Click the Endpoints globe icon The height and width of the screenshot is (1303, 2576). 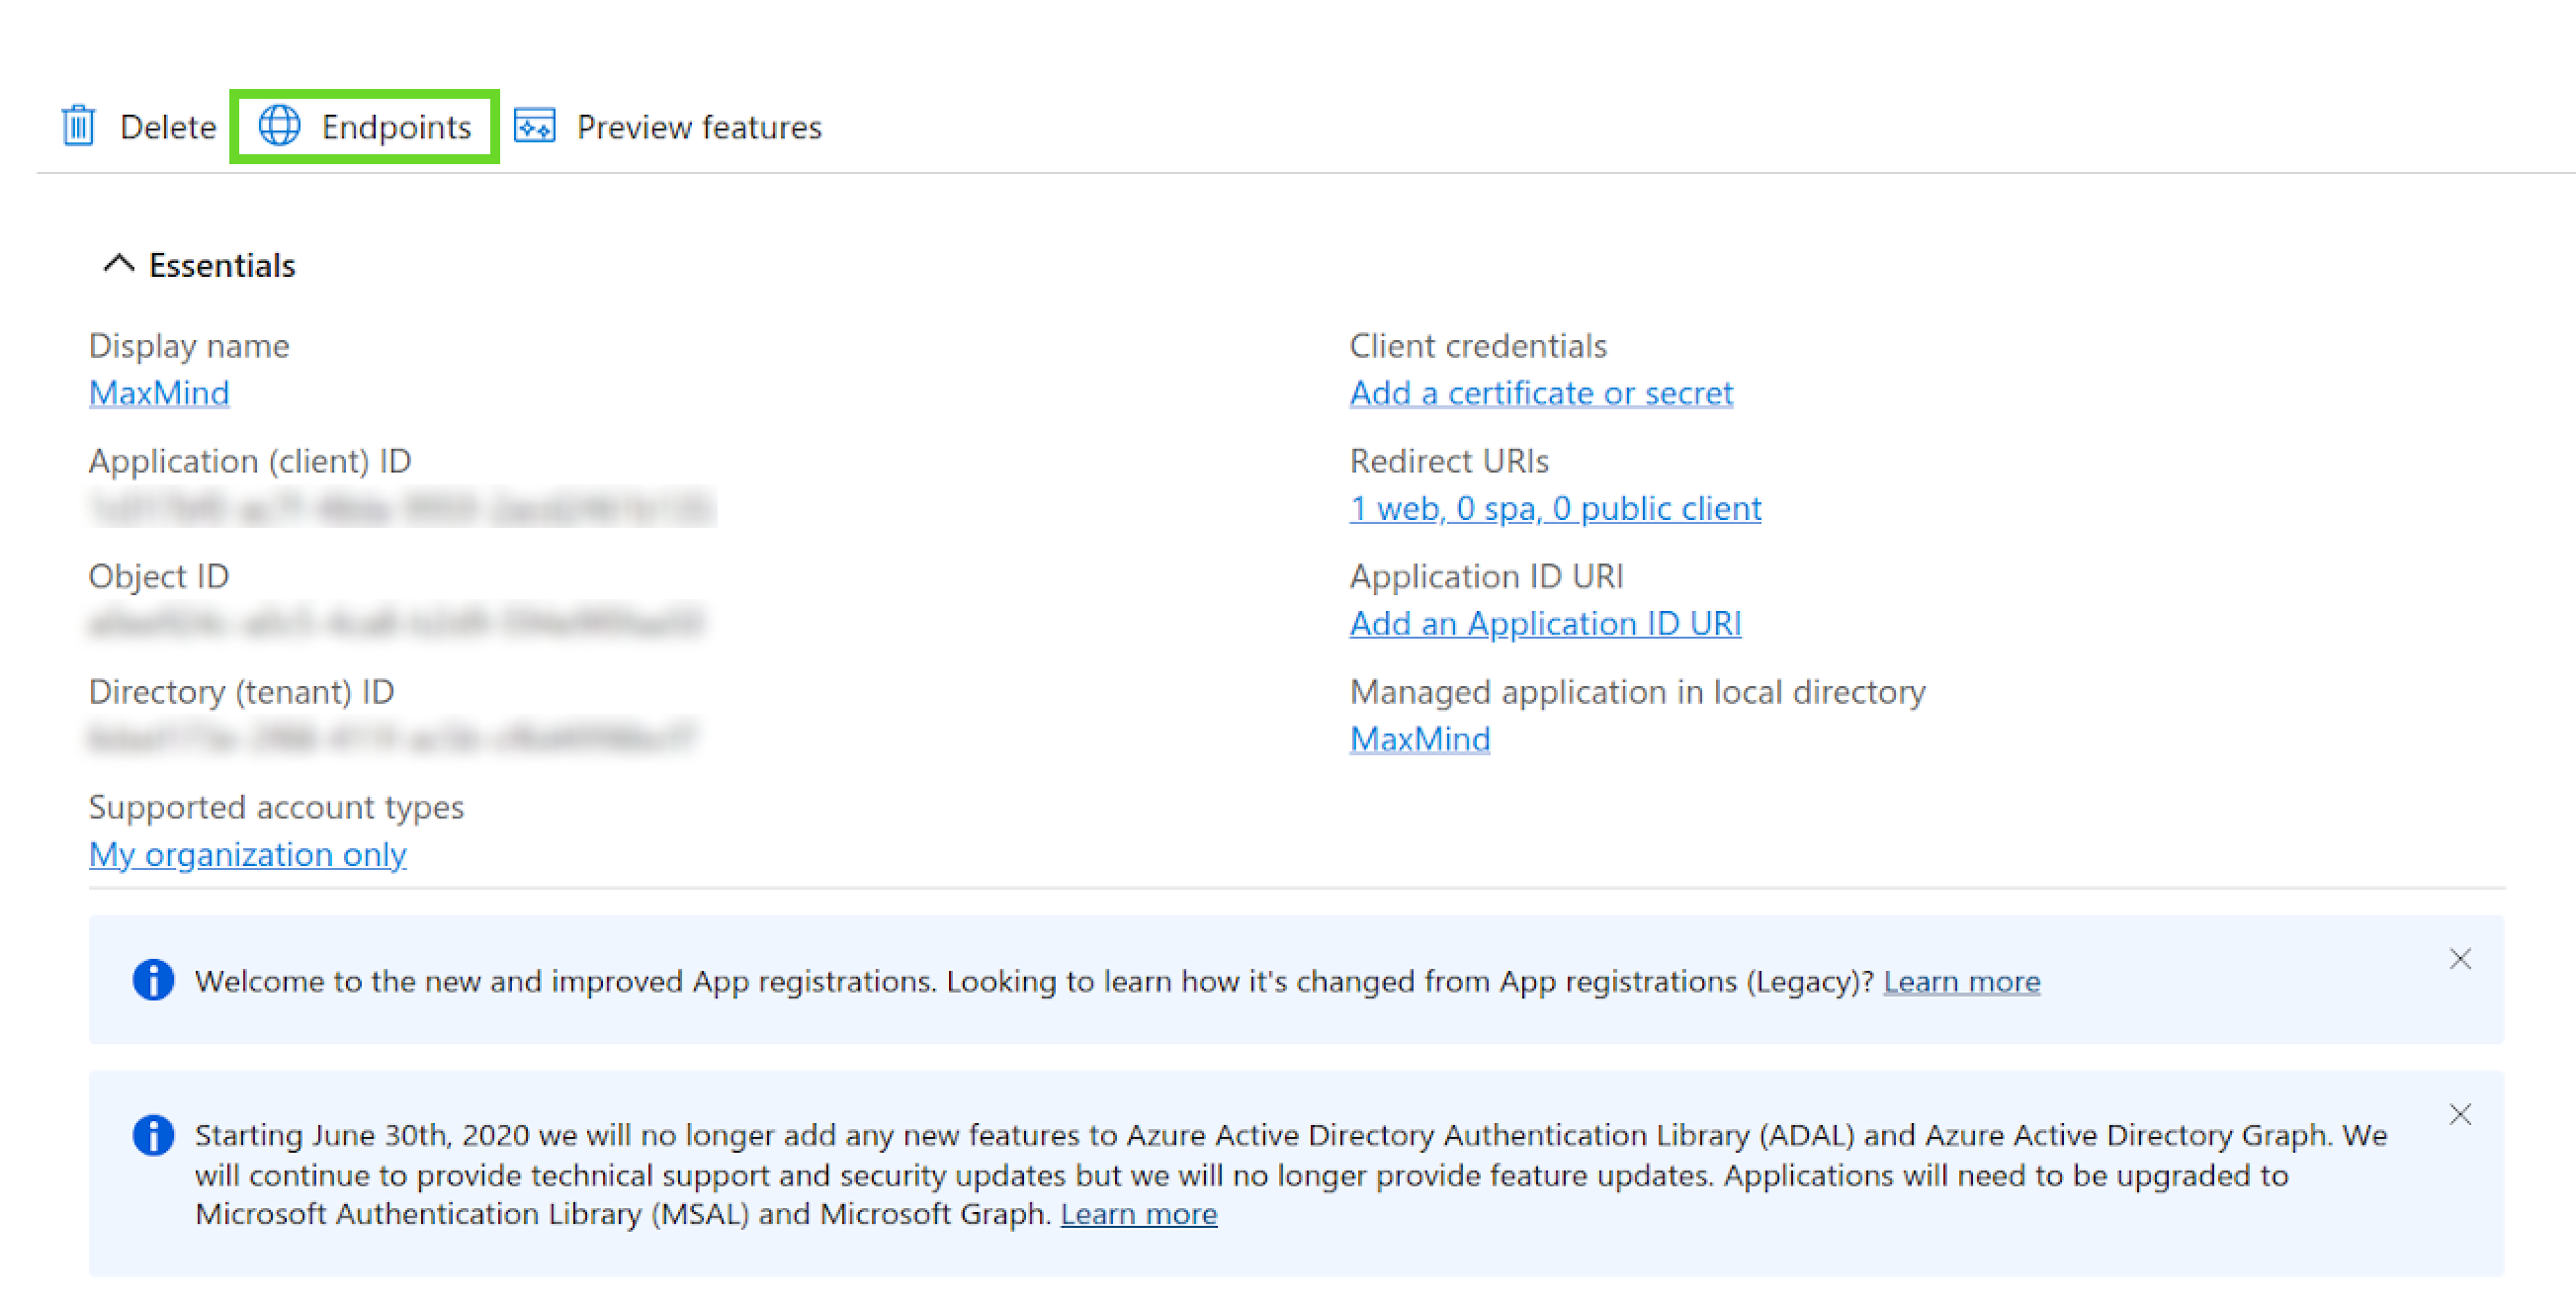tap(279, 126)
